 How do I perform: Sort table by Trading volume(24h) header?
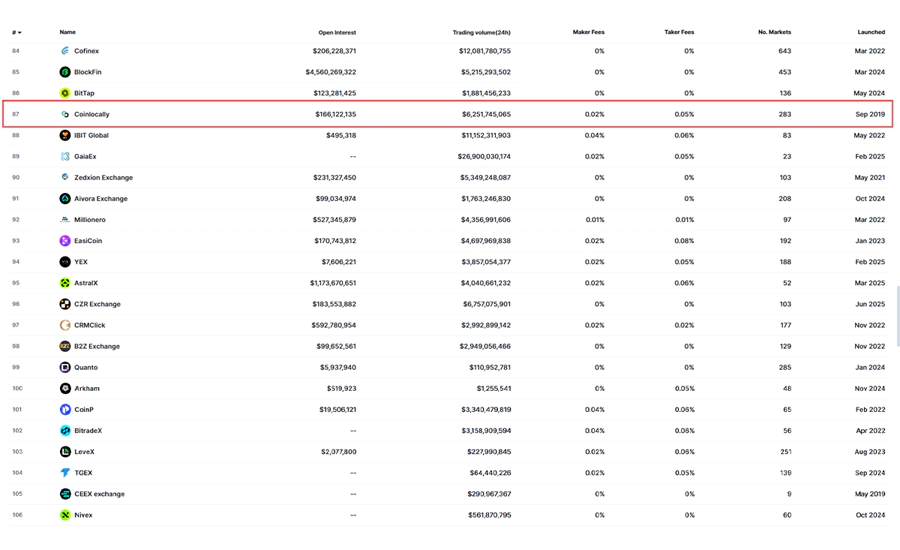pyautogui.click(x=481, y=32)
